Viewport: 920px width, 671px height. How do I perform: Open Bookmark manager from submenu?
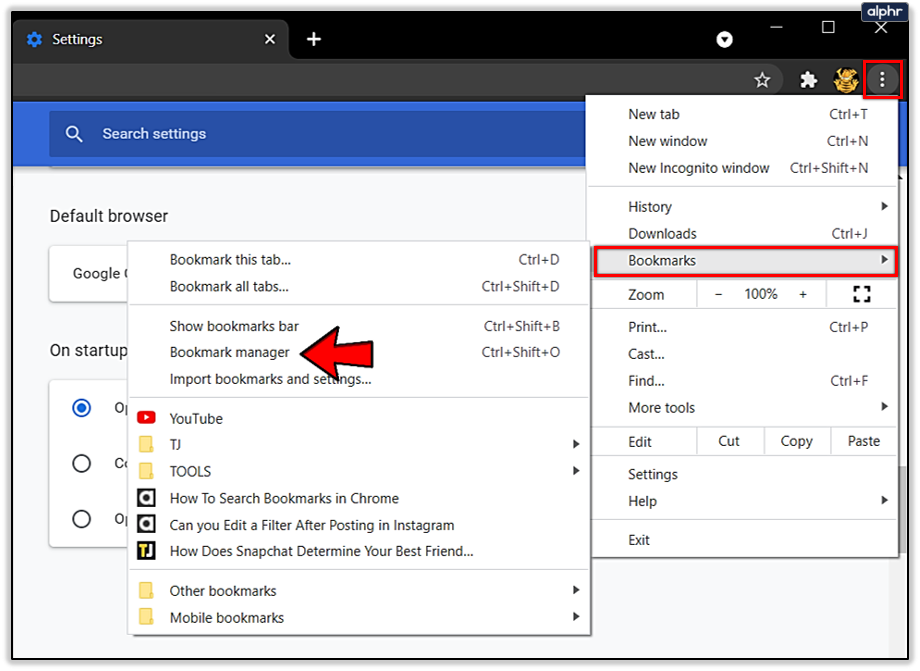click(x=229, y=352)
